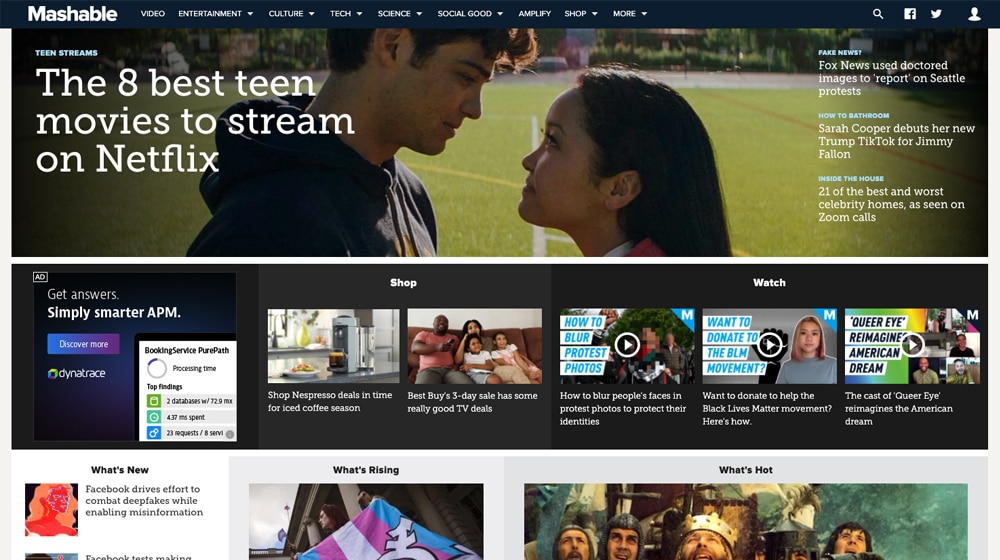The image size is (1000, 560).
Task: Open the Video nav item
Action: coord(152,13)
